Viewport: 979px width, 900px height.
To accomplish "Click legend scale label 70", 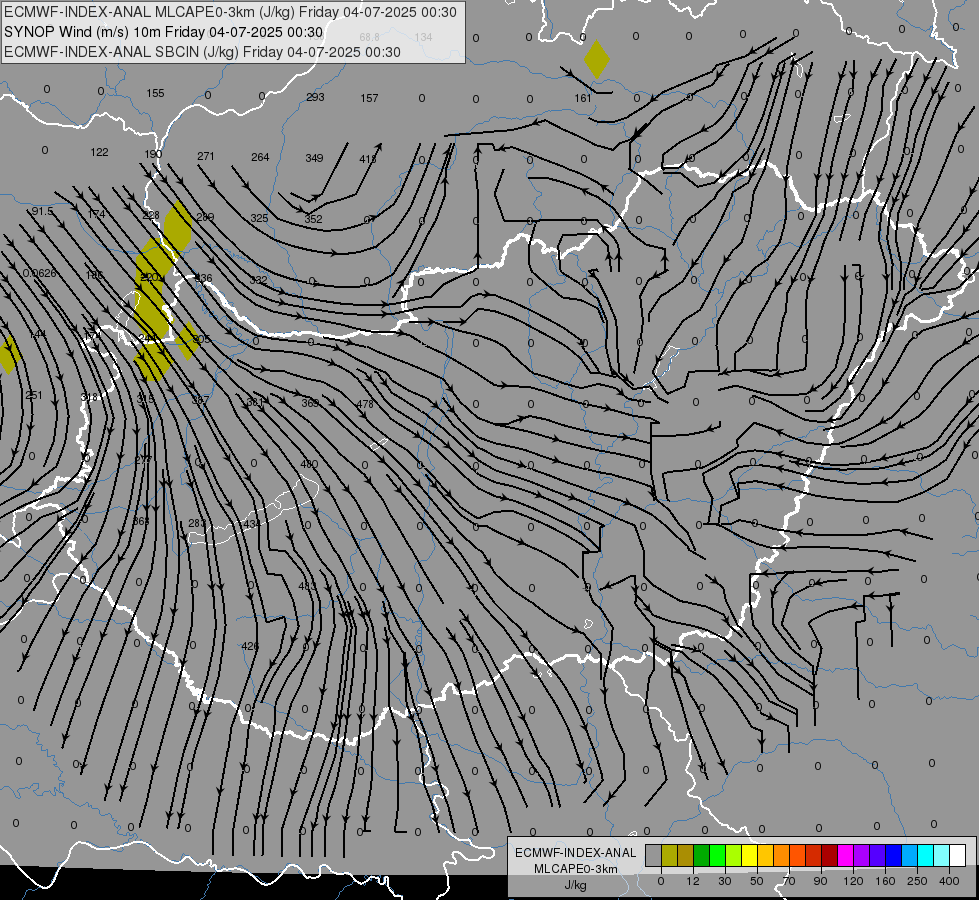I will pyautogui.click(x=789, y=881).
